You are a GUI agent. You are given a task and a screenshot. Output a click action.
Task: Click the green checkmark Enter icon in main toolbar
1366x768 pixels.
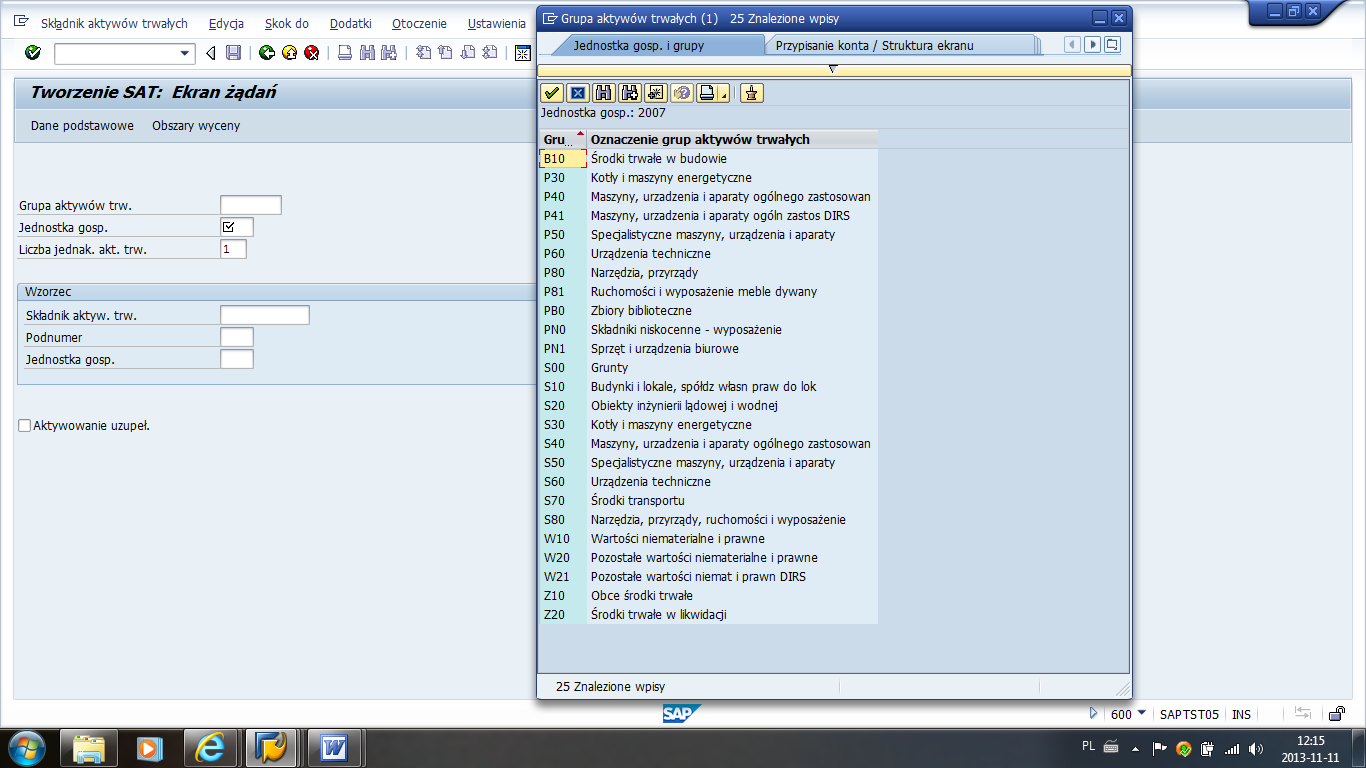32,53
